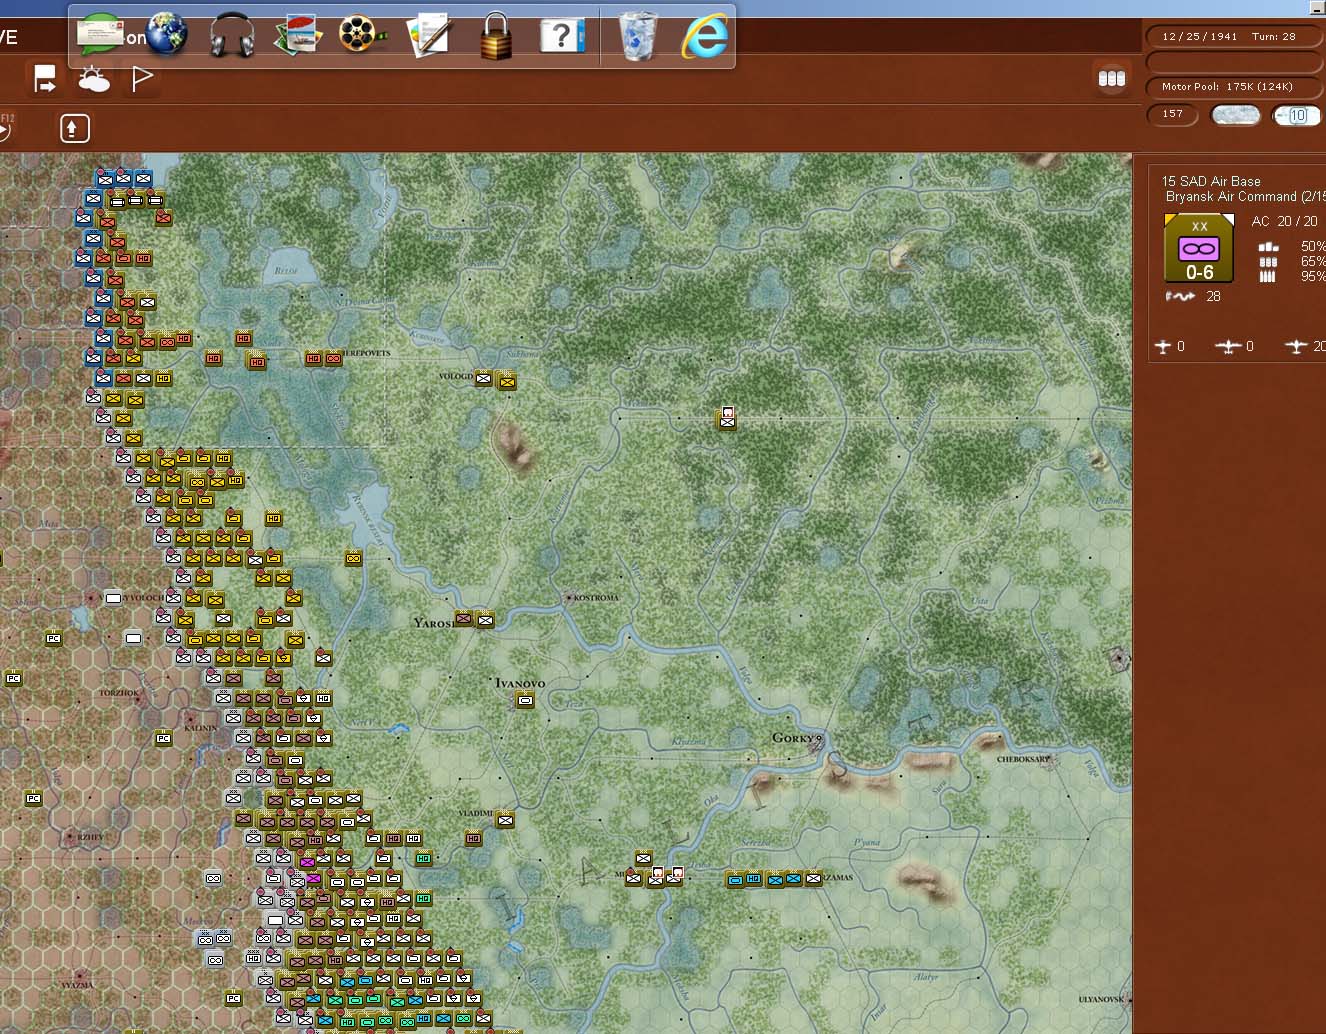Click the fighter aircraft count icon

(x=1163, y=347)
